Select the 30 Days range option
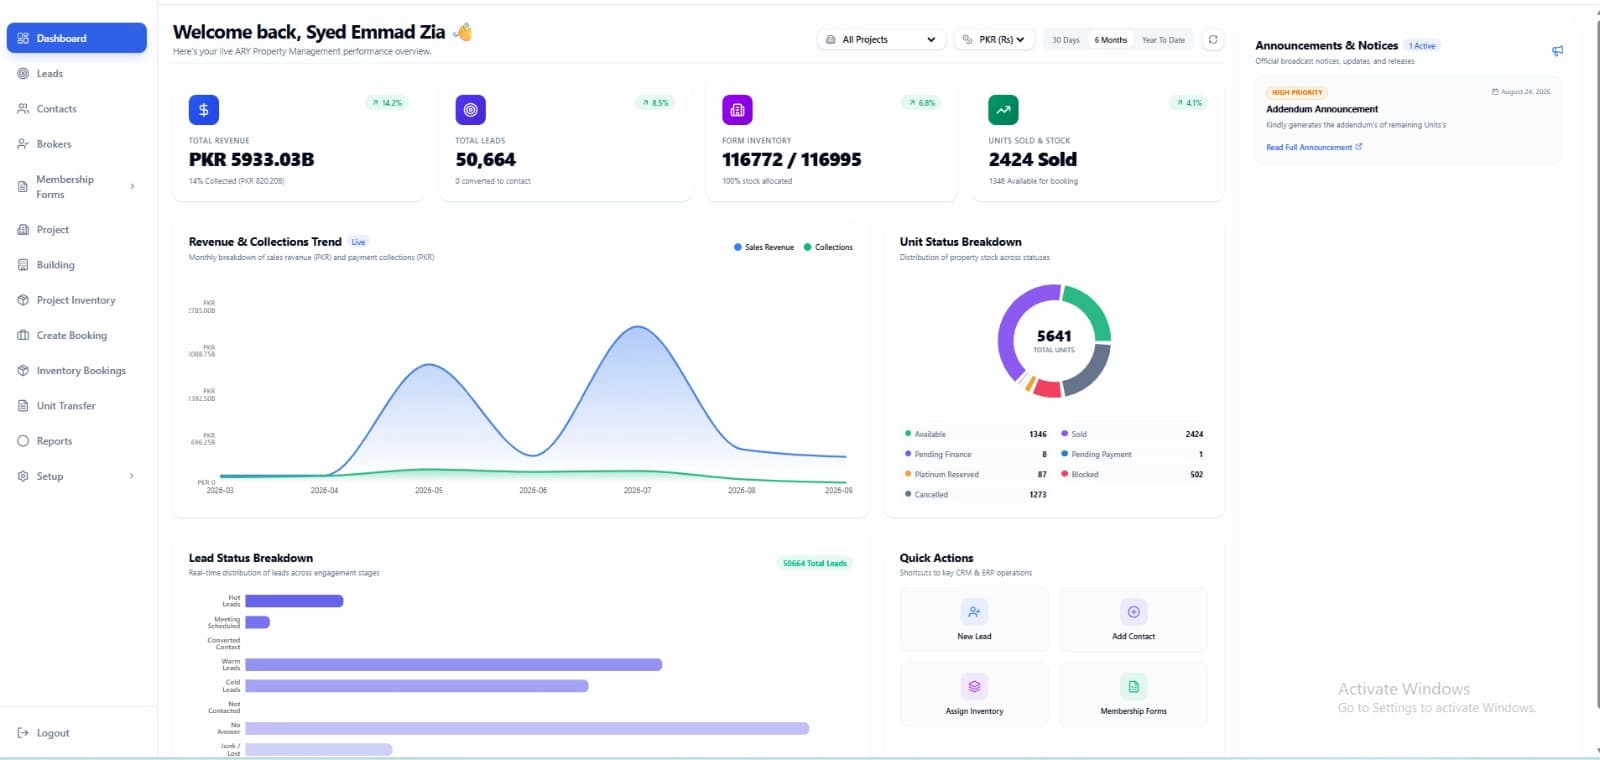The height and width of the screenshot is (760, 1600). 1066,40
